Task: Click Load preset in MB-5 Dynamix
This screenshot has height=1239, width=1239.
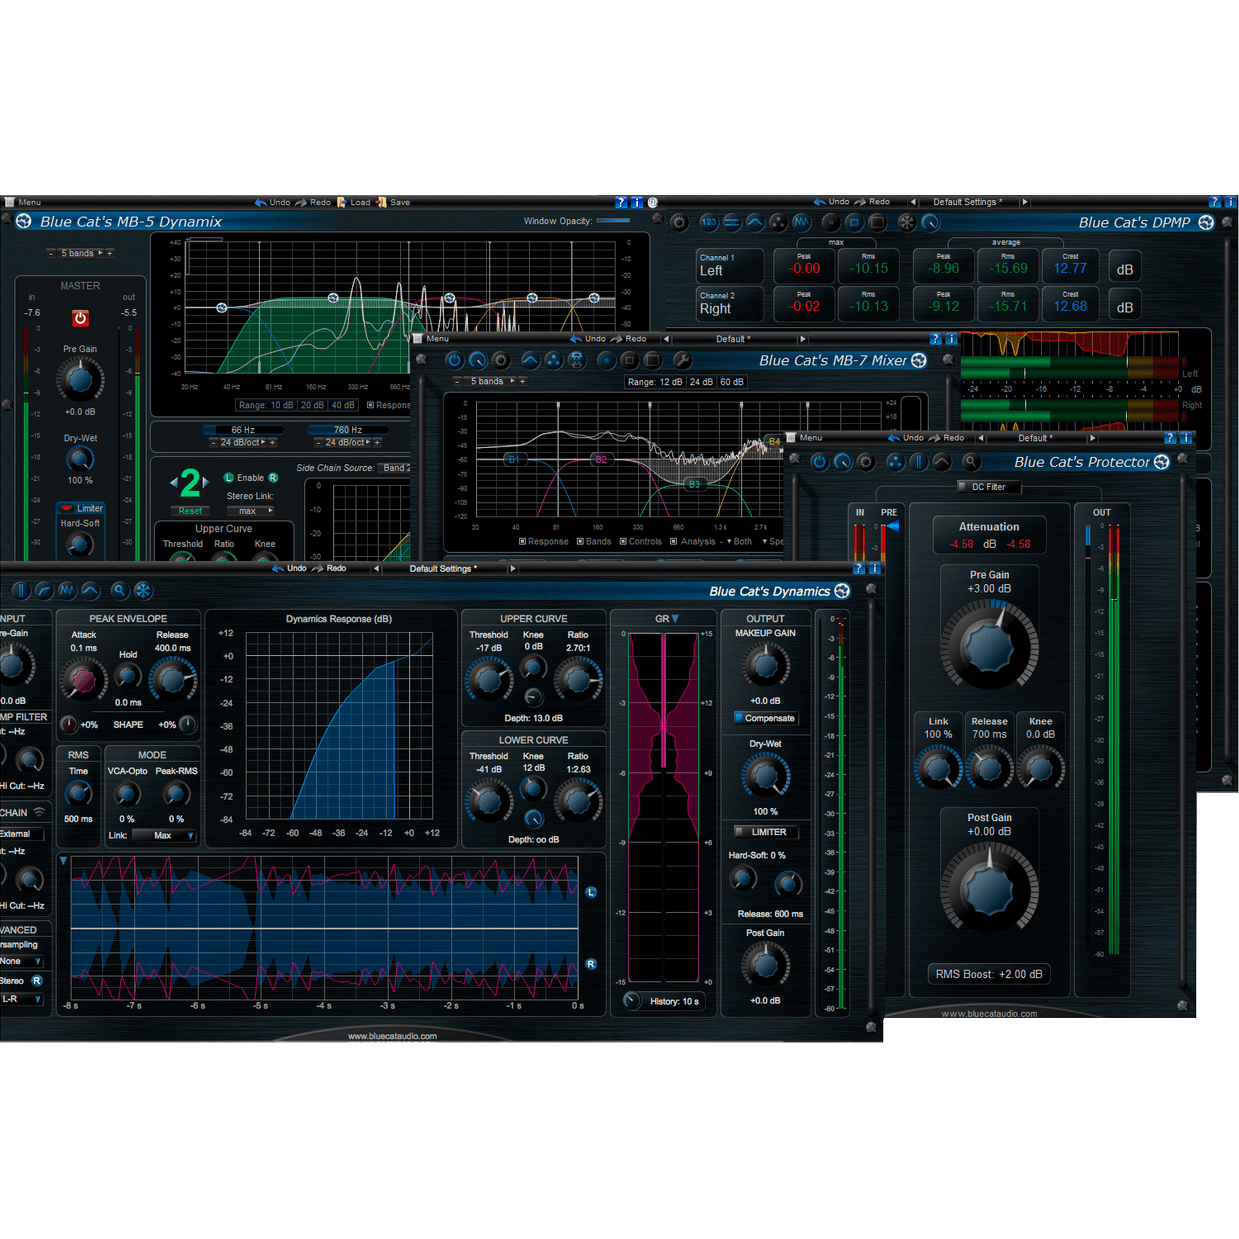Action: (354, 202)
